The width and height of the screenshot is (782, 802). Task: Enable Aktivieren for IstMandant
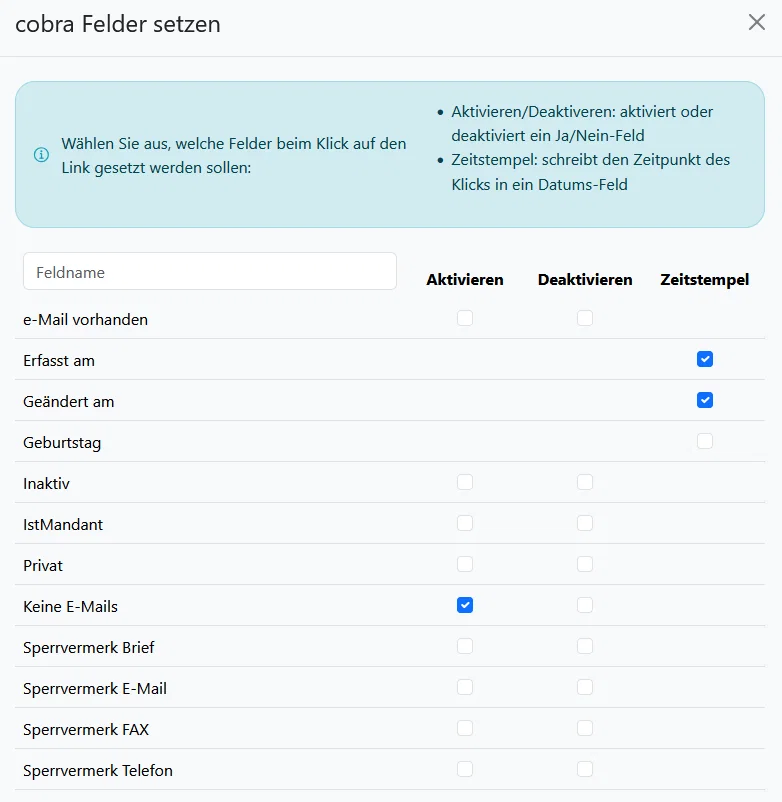(465, 523)
